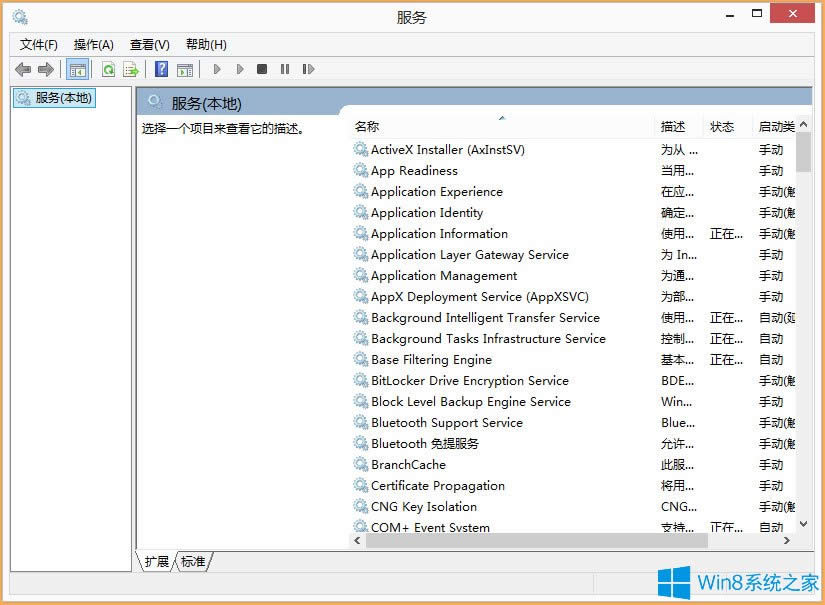
Task: Click the Forward navigation arrow
Action: pyautogui.click(x=45, y=69)
